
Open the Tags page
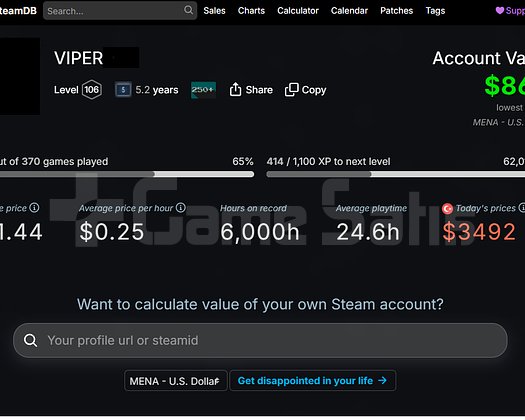435,11
